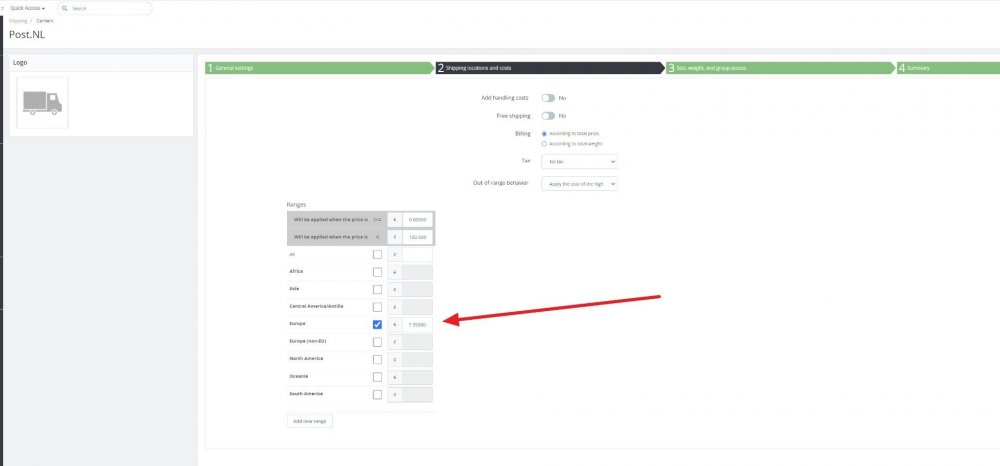Check the Africa zone checkbox
1000x466 pixels.
(378, 272)
